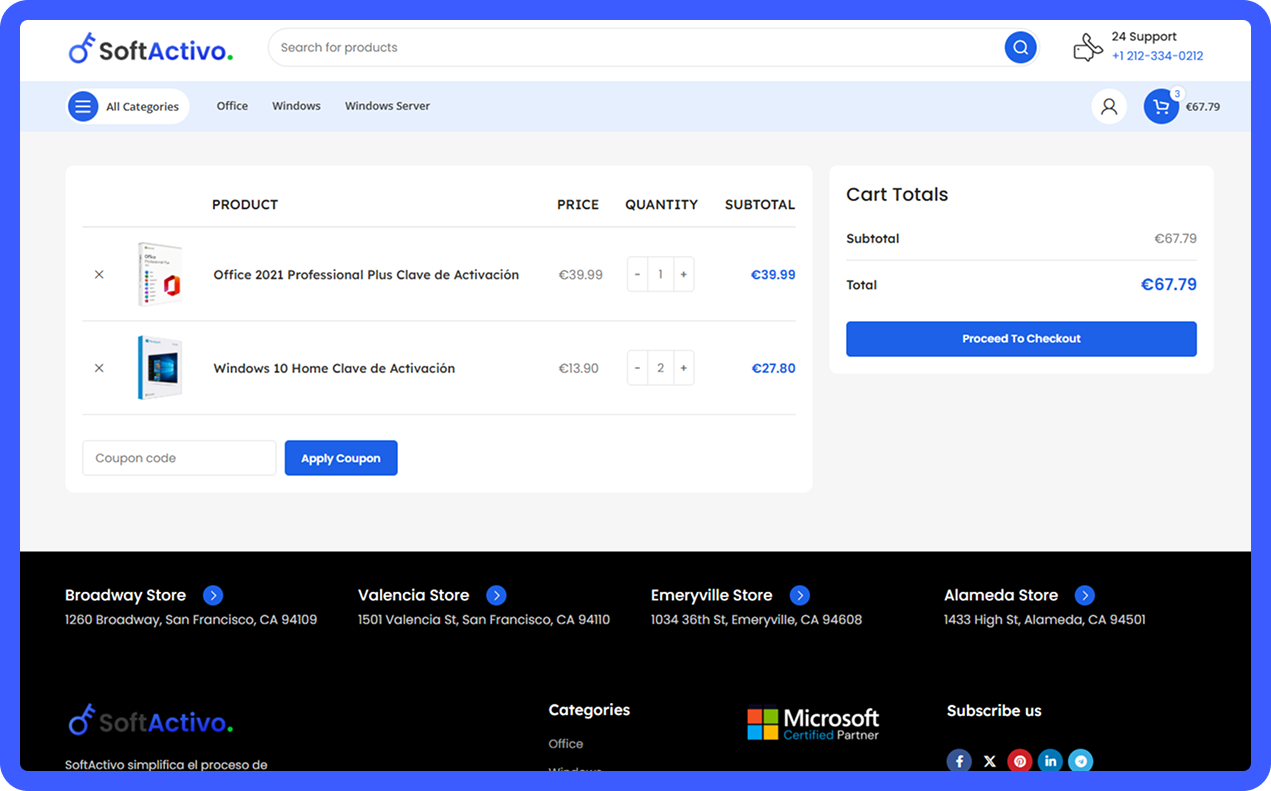The image size is (1271, 791).
Task: Open Office link under footer Categories
Action: pos(566,744)
